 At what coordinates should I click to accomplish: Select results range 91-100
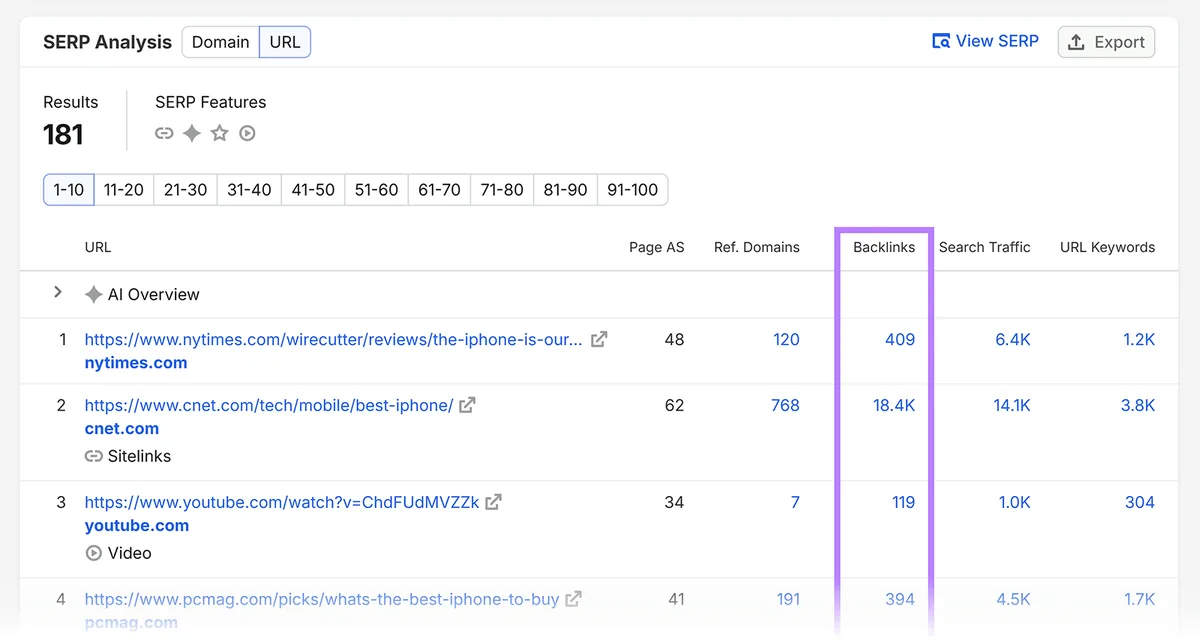click(633, 189)
